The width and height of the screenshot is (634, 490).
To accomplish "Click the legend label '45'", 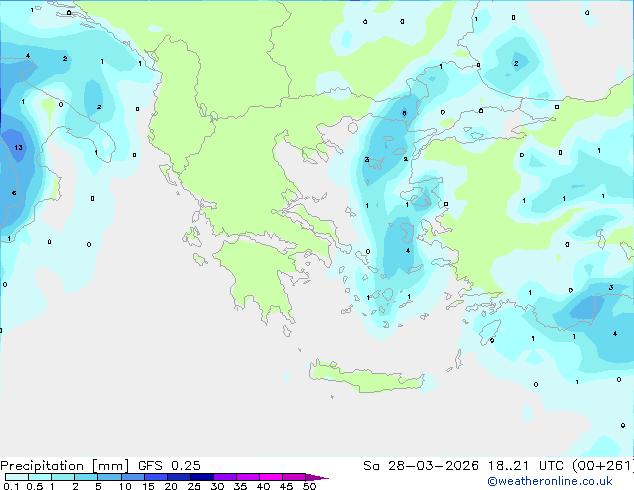I will click(286, 486).
